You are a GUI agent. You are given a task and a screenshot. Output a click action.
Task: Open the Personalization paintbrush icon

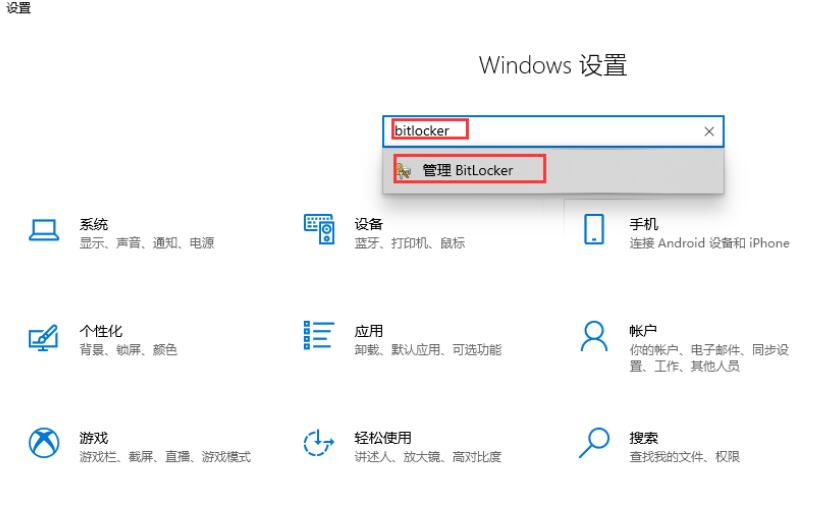click(44, 337)
